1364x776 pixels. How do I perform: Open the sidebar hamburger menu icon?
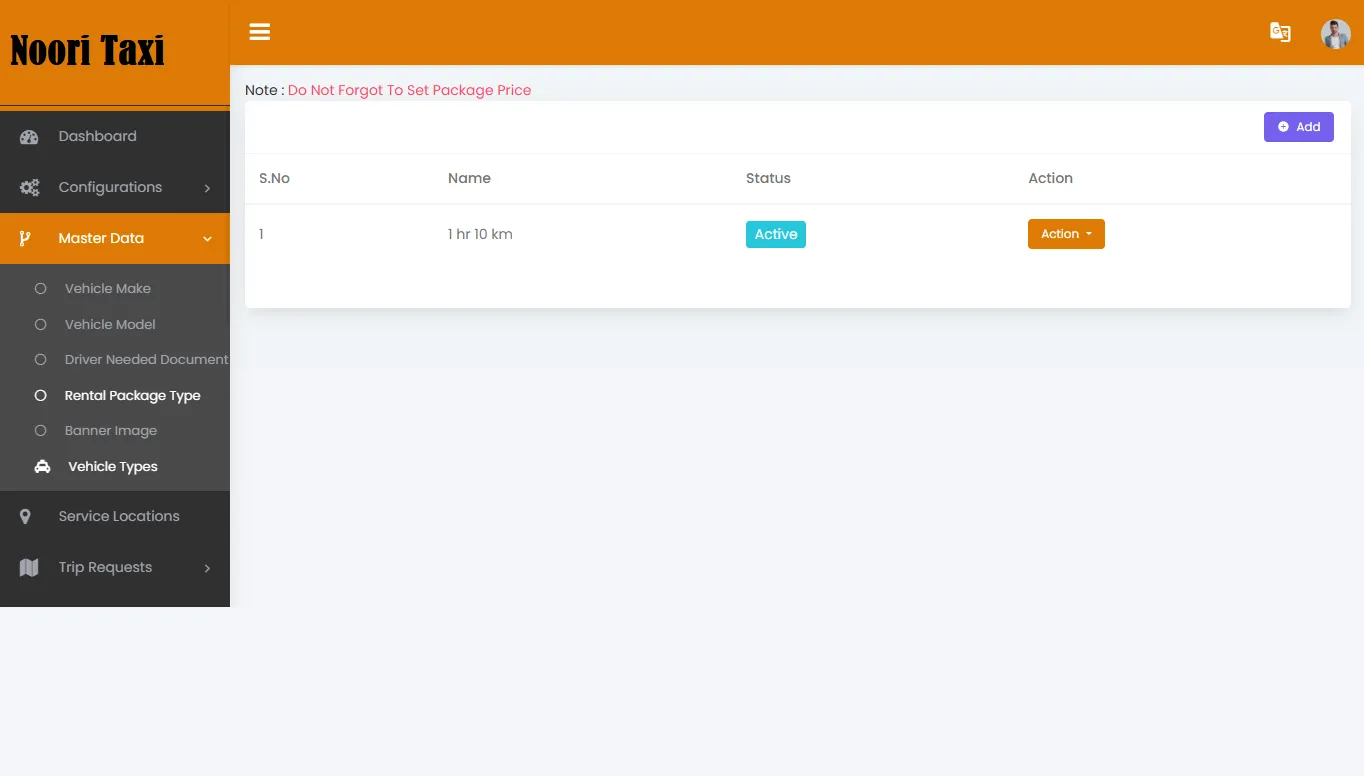259,31
